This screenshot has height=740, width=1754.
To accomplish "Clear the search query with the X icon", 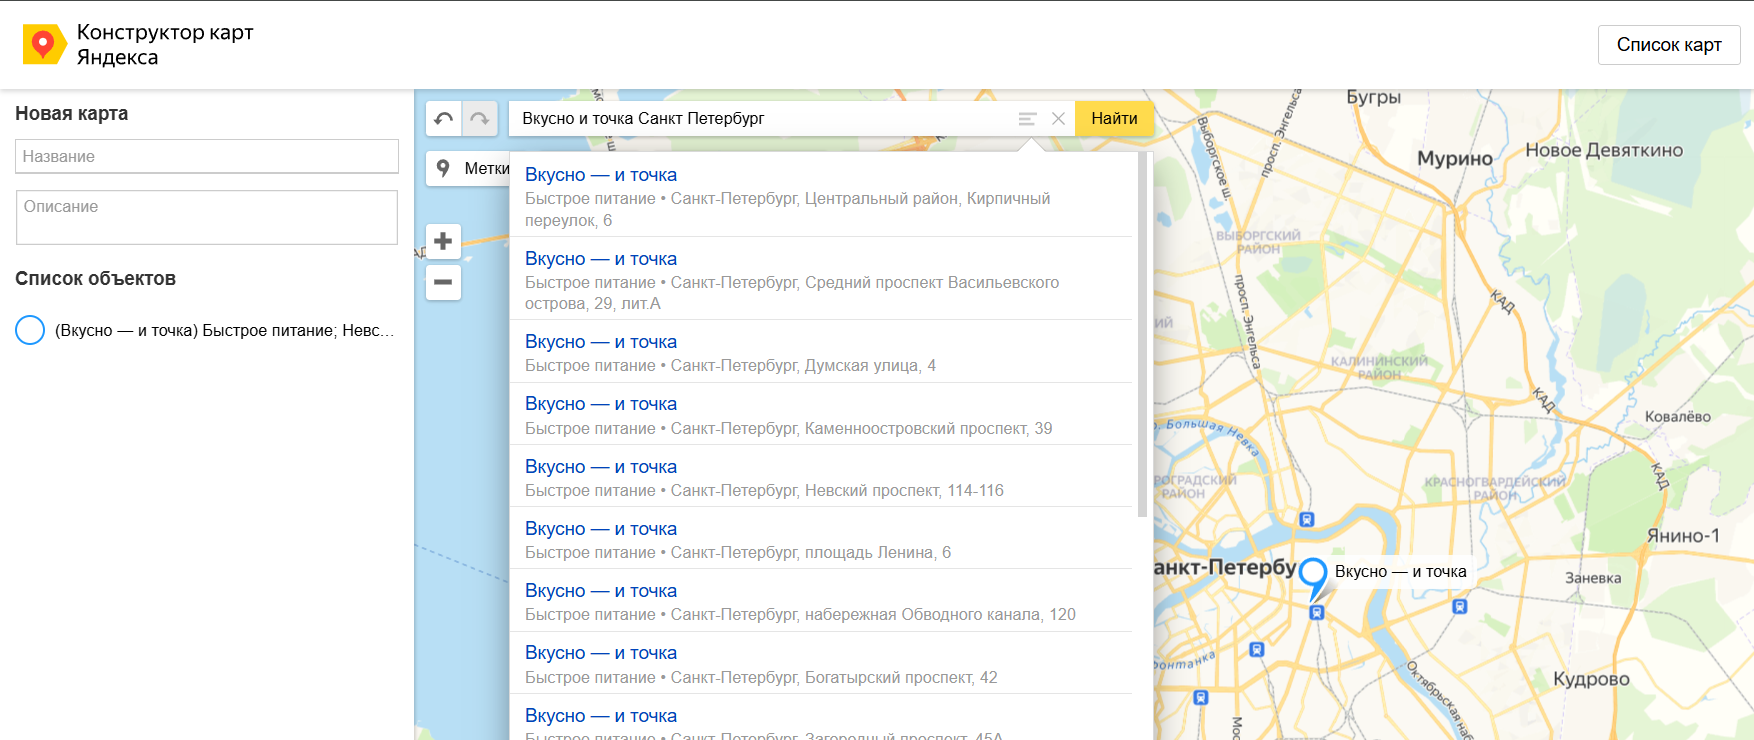I will 1058,118.
